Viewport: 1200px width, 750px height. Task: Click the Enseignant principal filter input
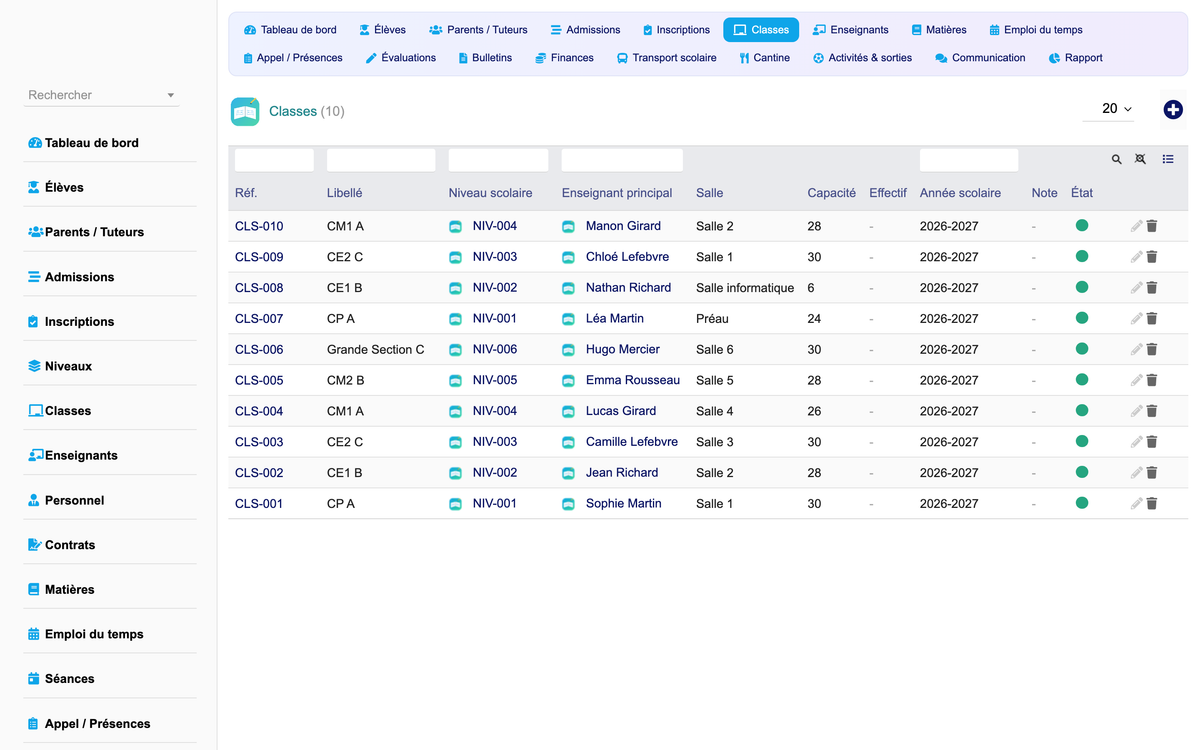point(622,160)
